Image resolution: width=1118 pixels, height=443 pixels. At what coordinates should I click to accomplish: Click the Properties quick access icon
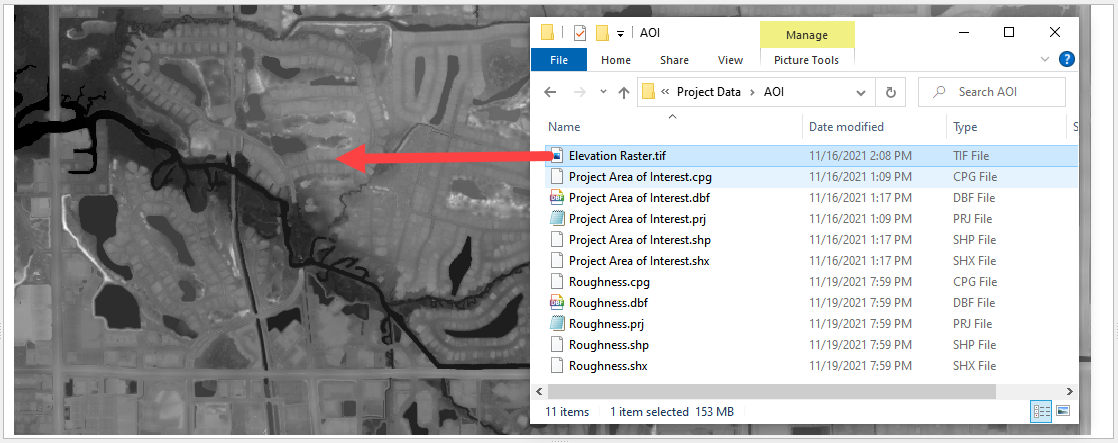[x=580, y=32]
